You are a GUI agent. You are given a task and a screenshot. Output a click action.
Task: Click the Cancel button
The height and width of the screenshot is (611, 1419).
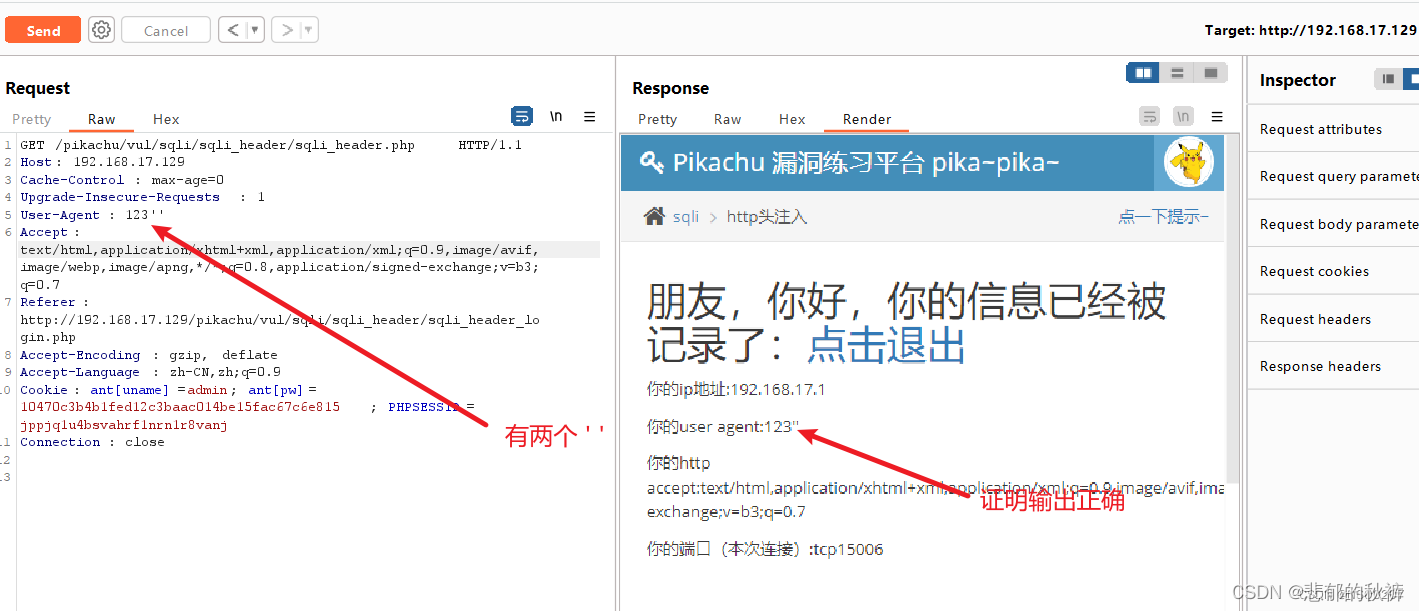click(165, 29)
